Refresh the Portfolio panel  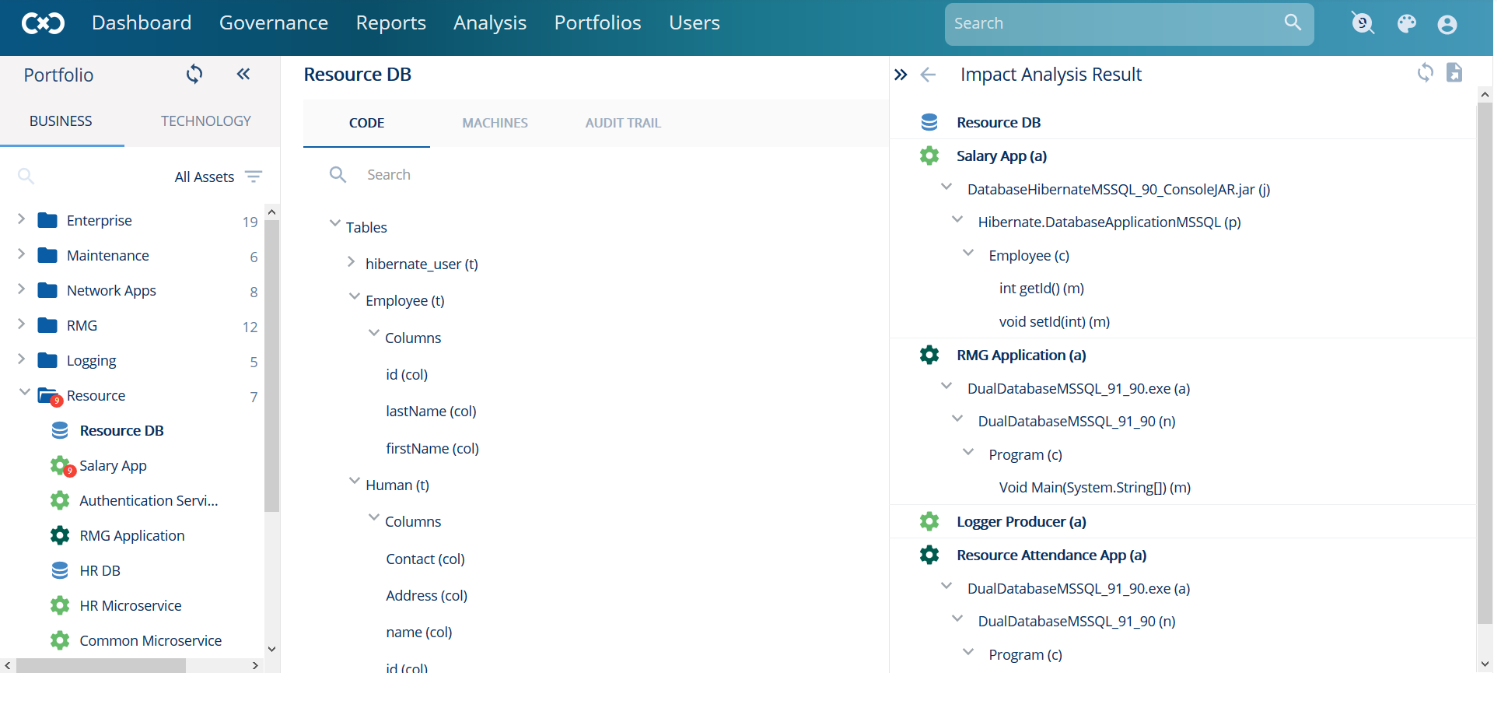[x=194, y=74]
